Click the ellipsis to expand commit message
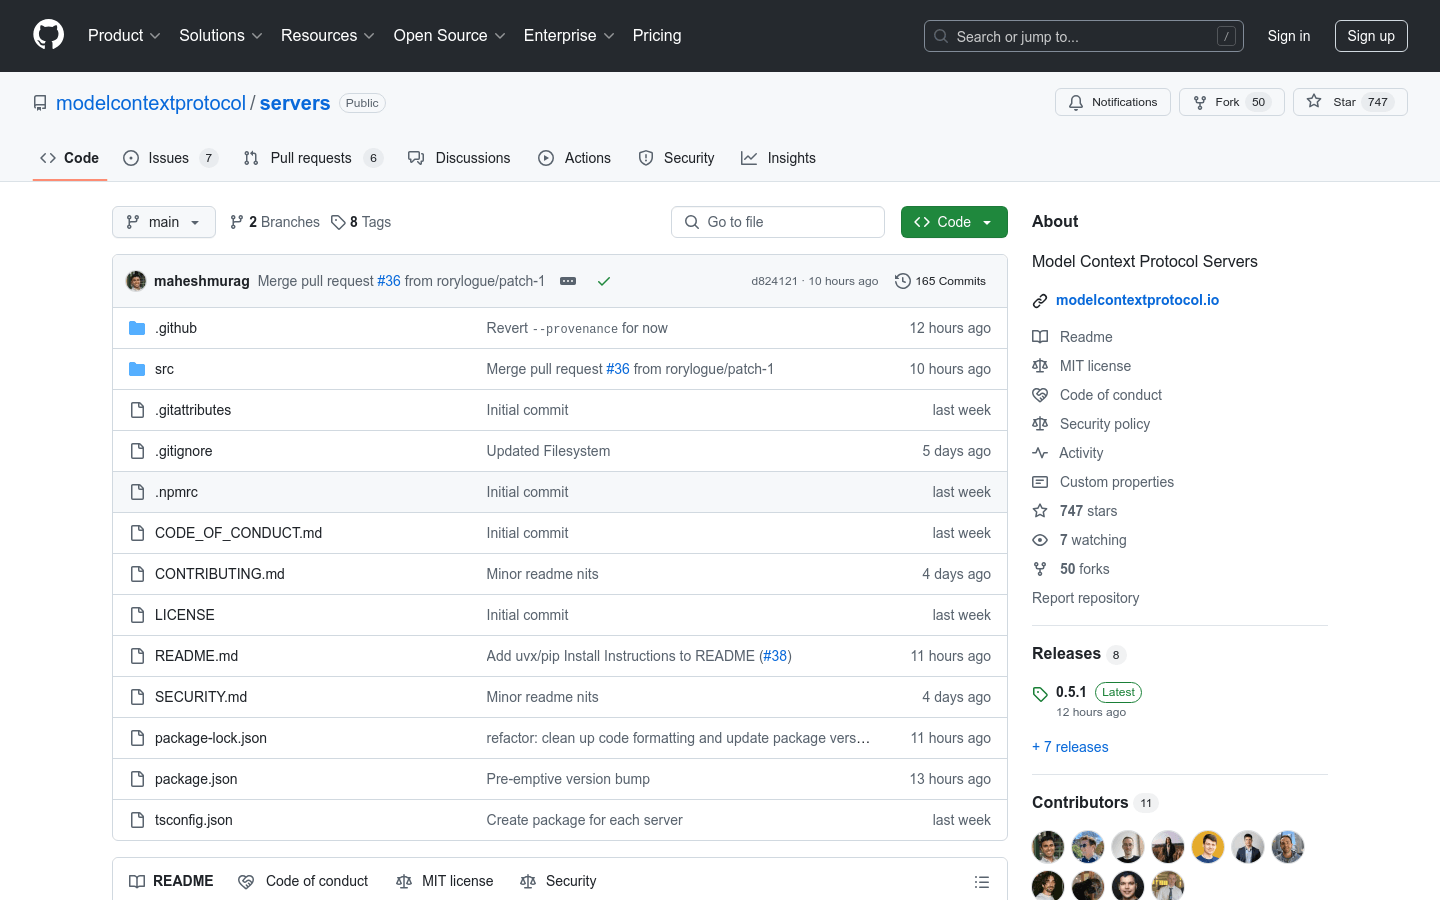The height and width of the screenshot is (900, 1440). pyautogui.click(x=568, y=281)
